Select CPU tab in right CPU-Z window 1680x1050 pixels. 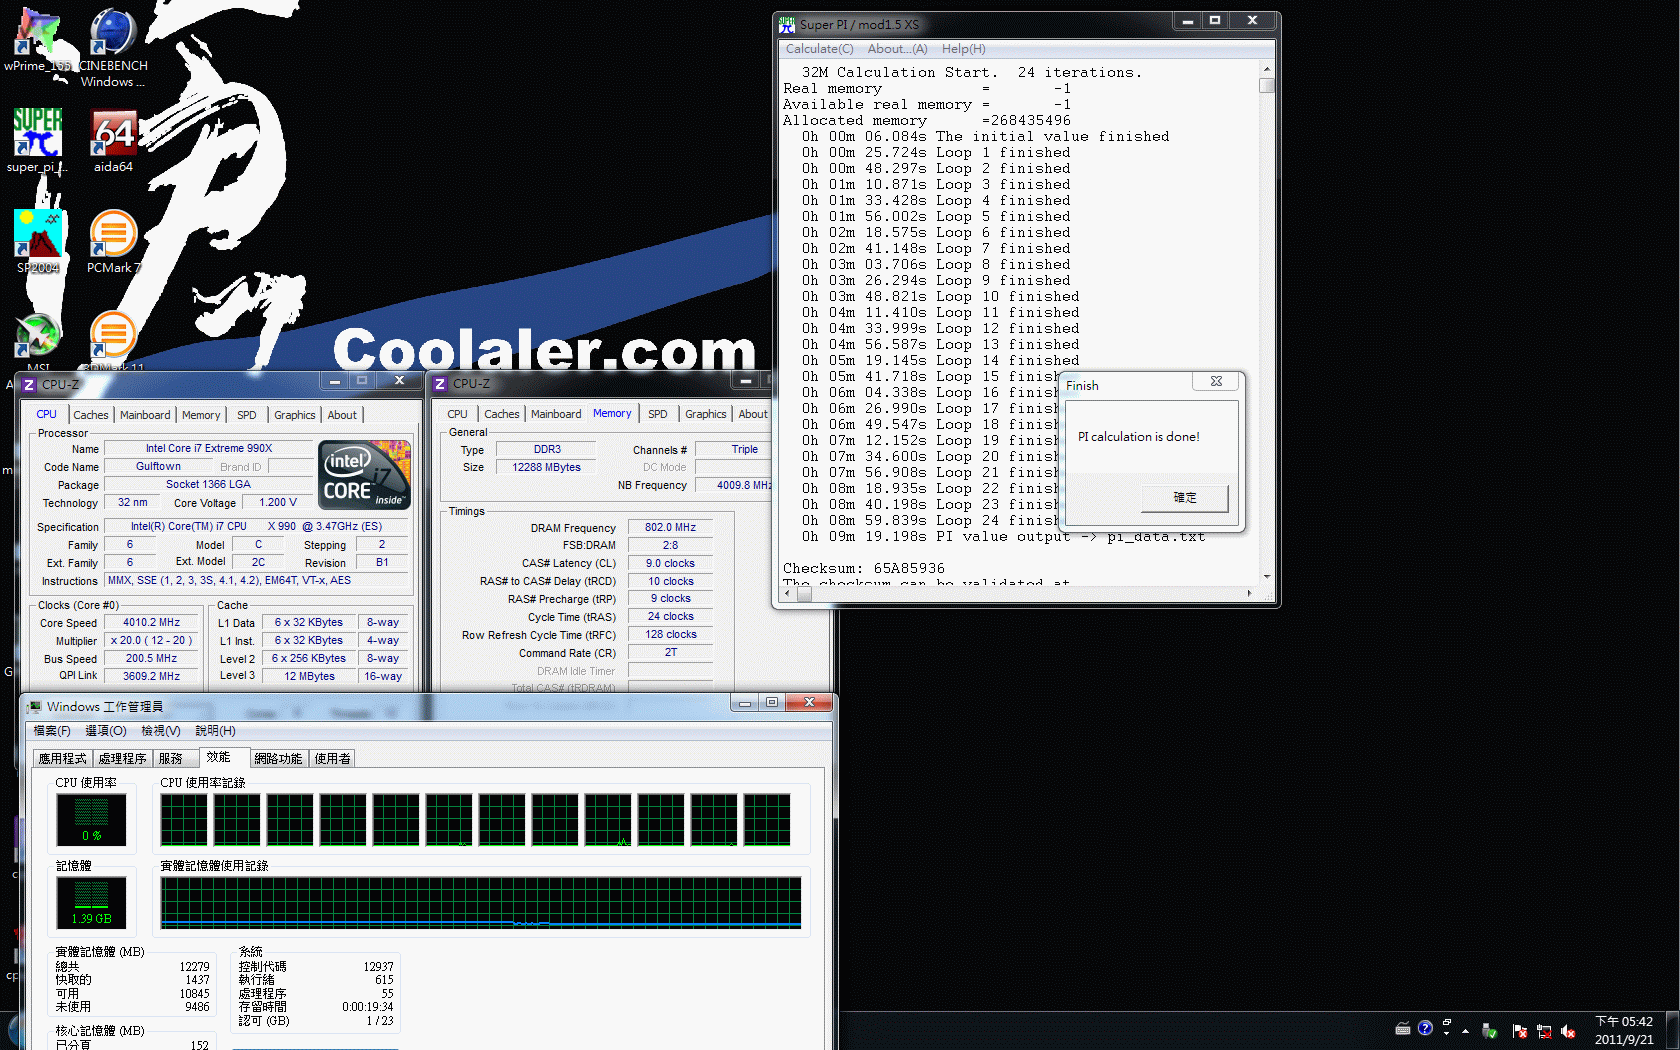point(457,414)
